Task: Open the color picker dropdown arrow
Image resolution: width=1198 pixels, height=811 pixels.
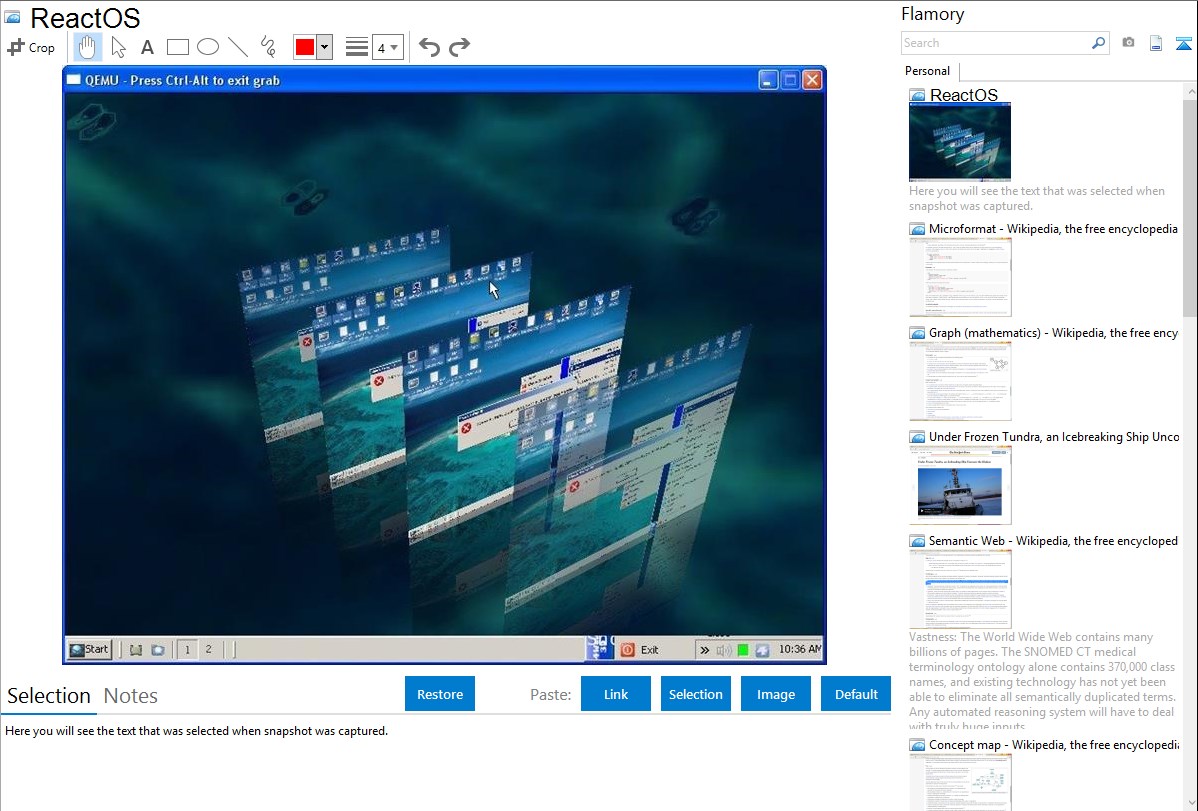Action: click(324, 47)
